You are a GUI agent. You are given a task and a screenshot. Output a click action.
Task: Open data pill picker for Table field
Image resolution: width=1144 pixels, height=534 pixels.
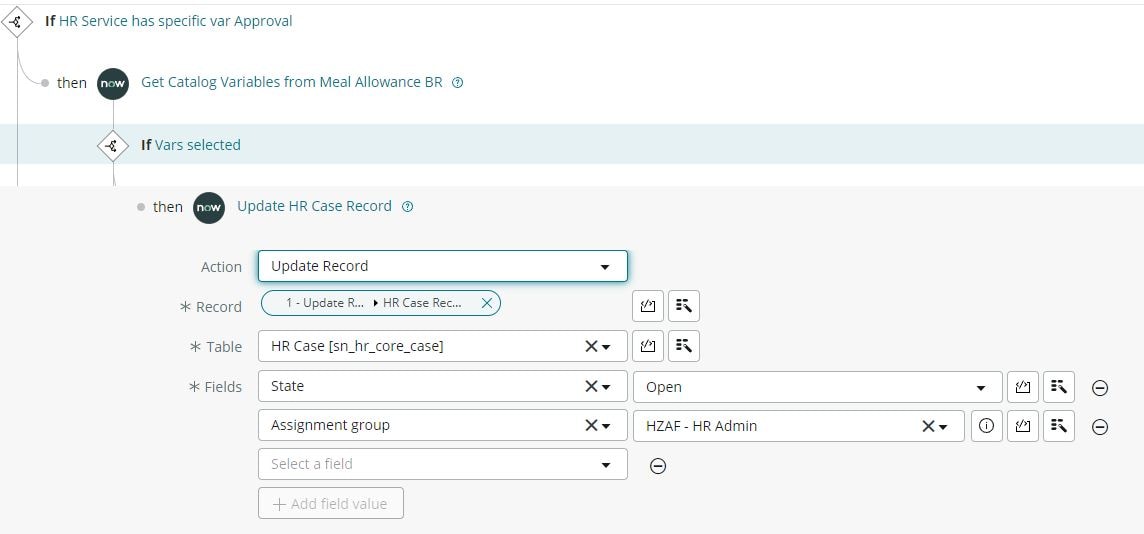pos(684,347)
